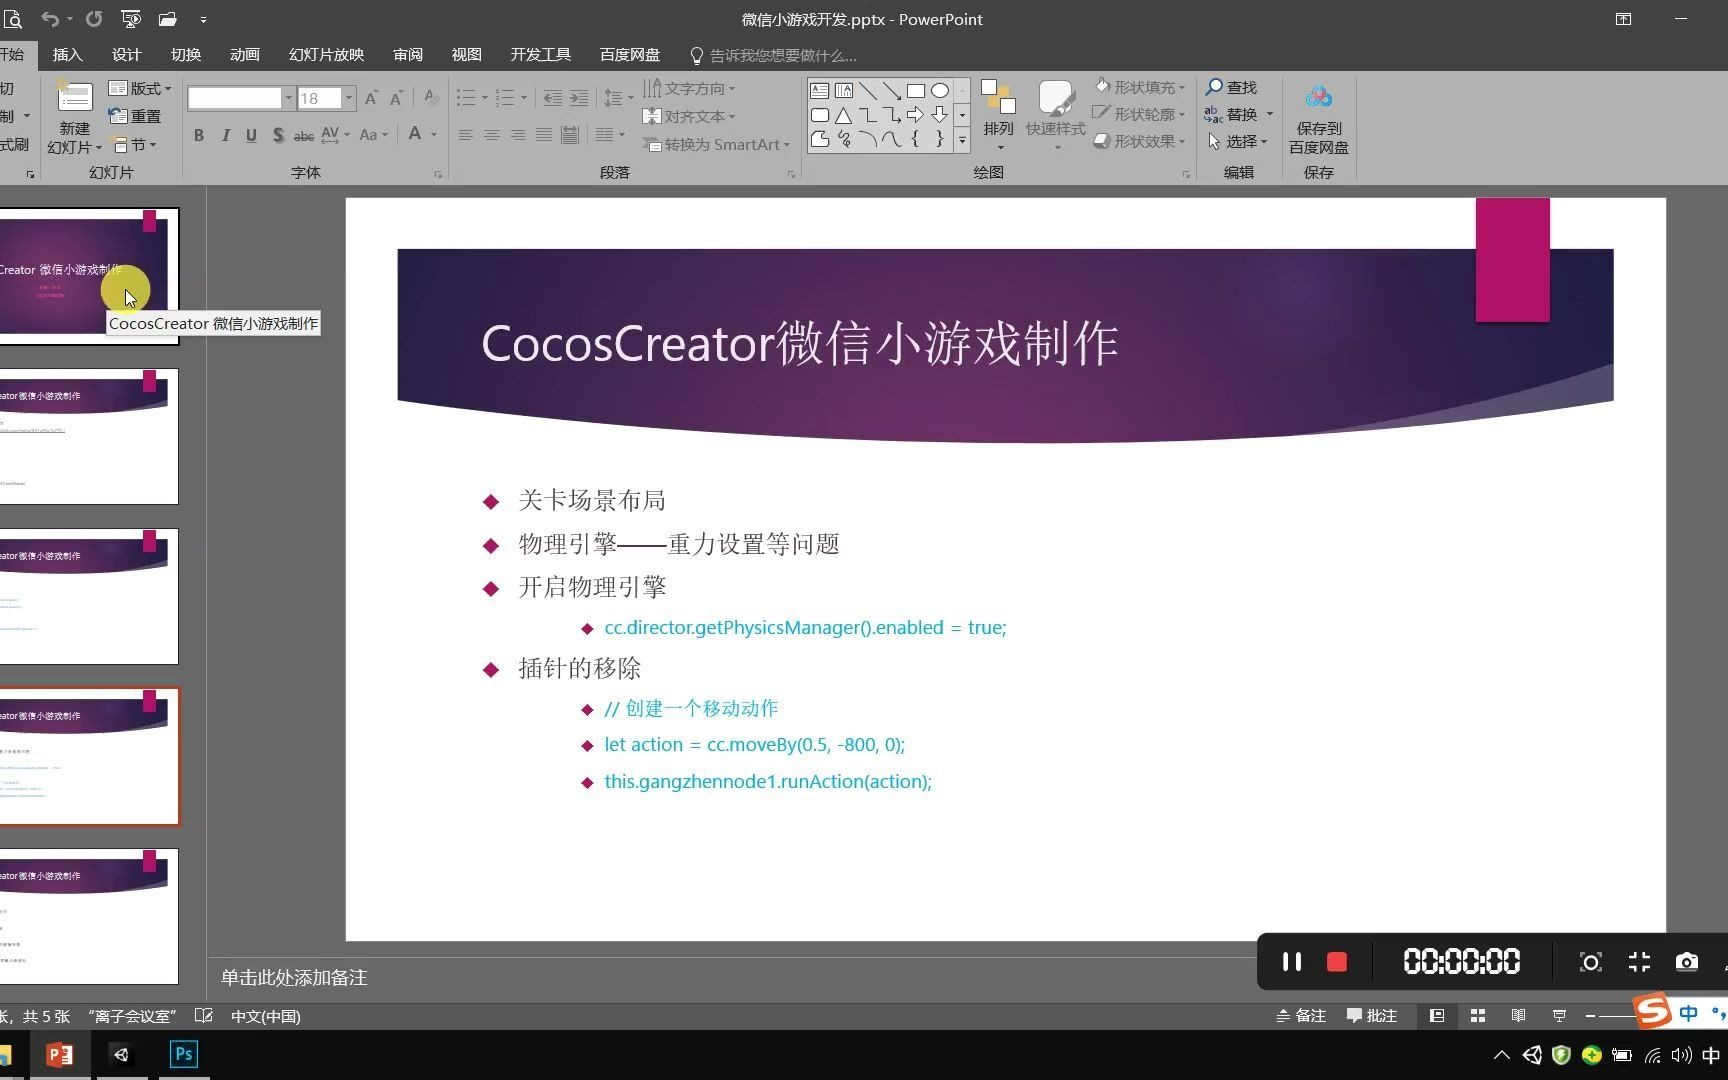
Task: Click the Replace (替换) button
Action: point(1239,114)
